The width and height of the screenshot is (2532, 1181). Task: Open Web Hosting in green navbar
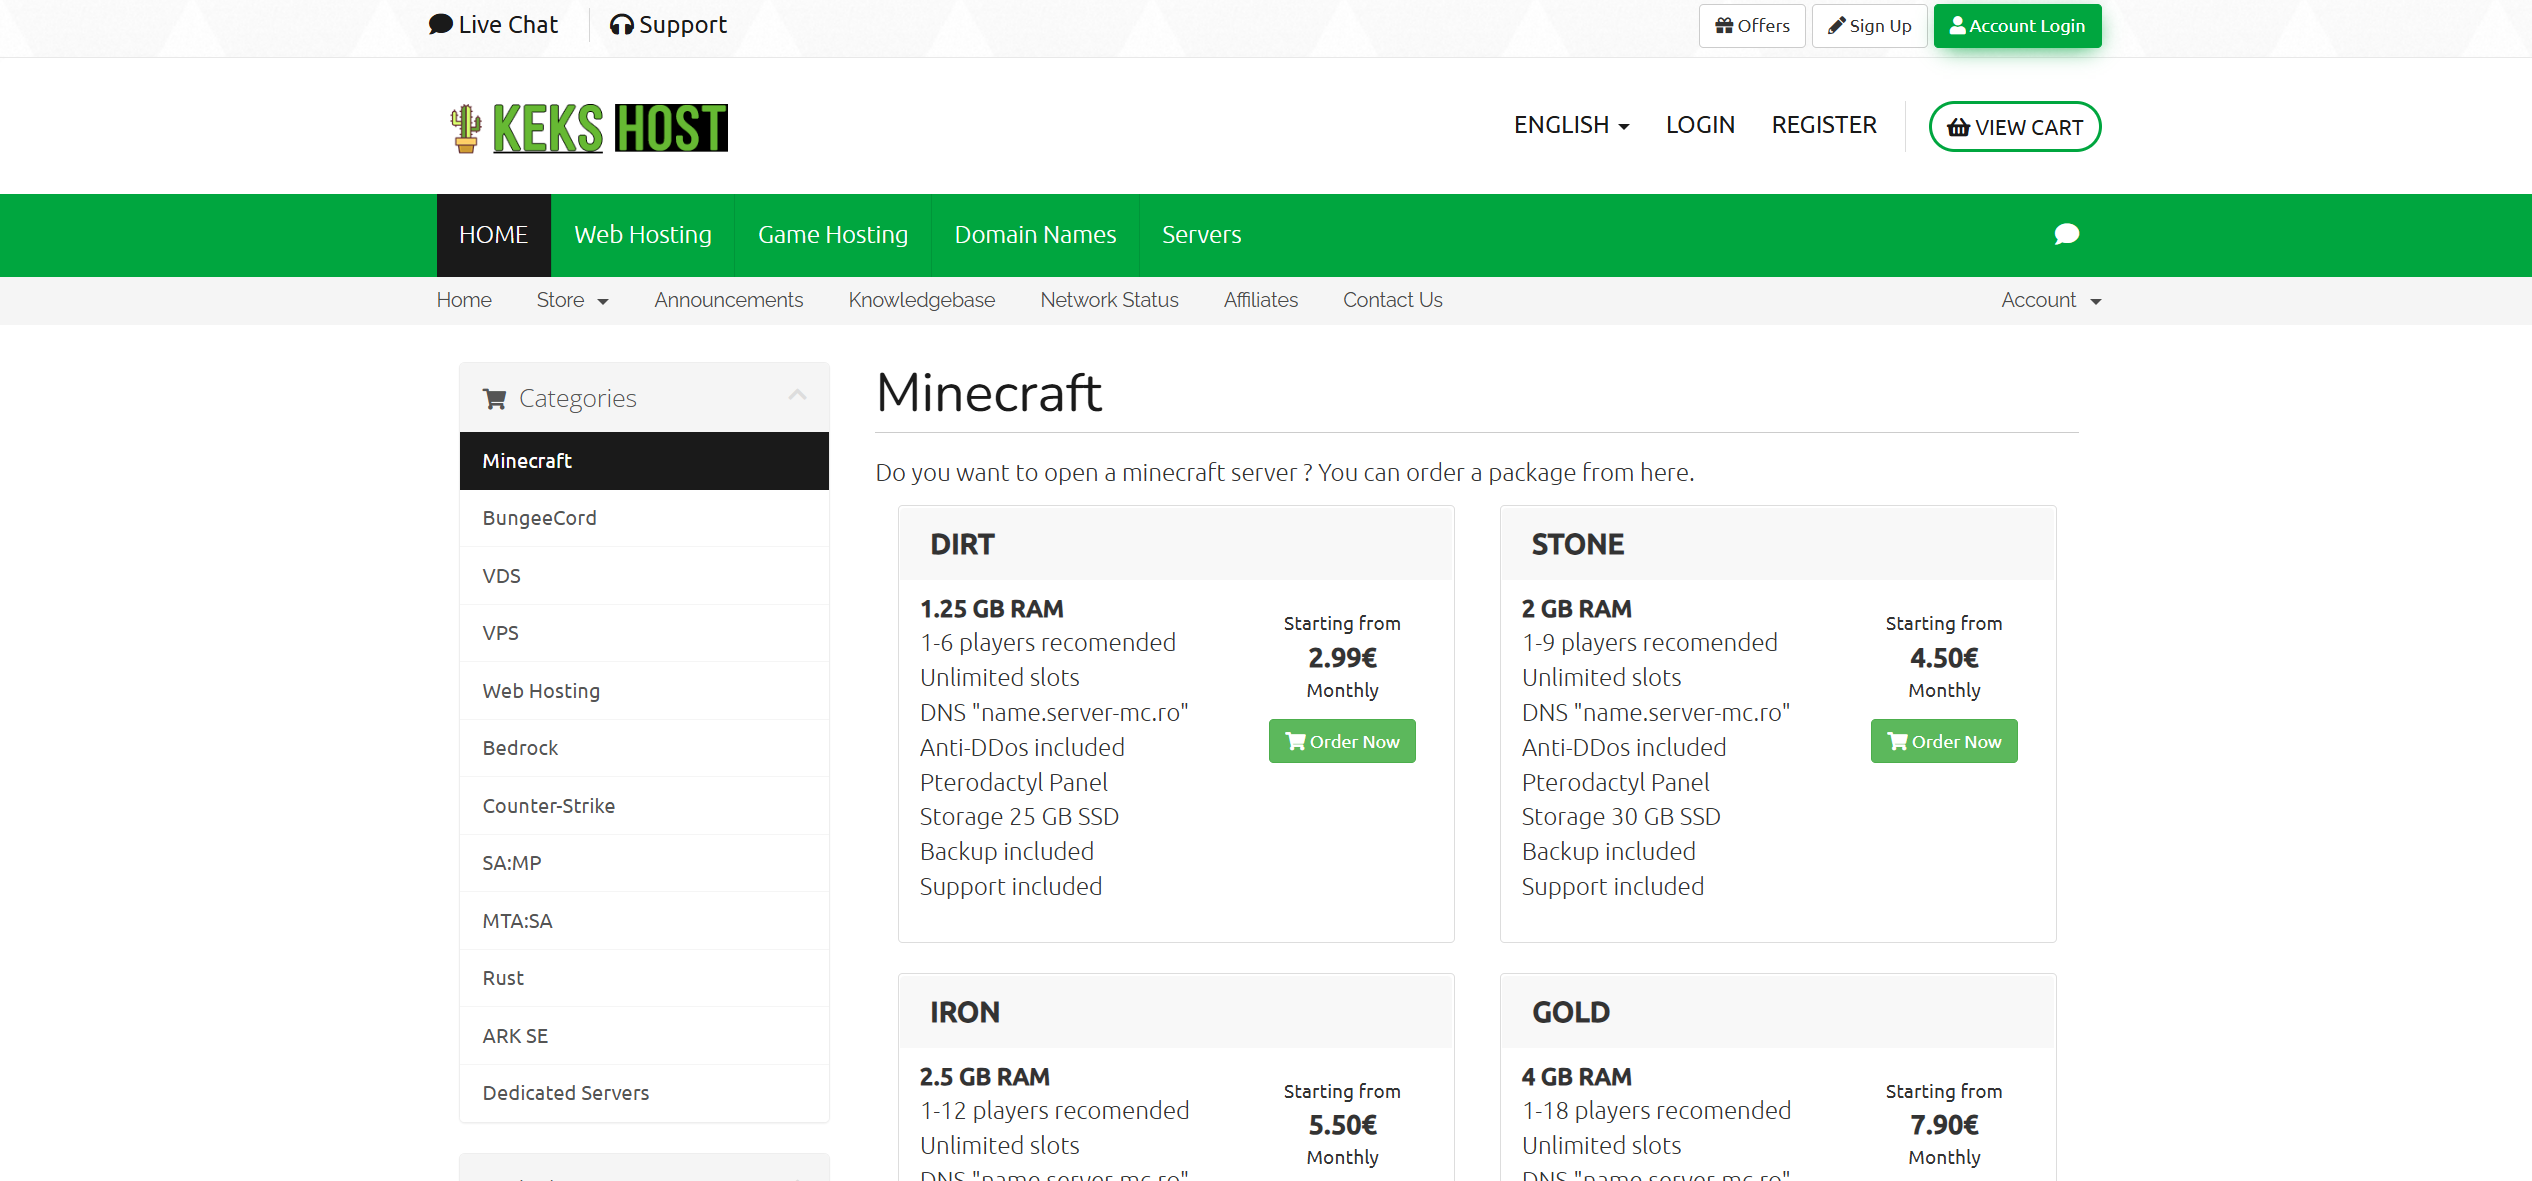point(643,235)
